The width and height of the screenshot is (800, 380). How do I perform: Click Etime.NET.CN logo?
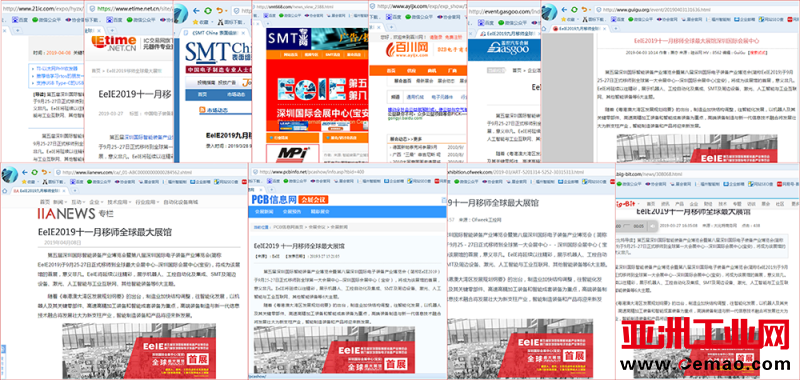(x=114, y=43)
